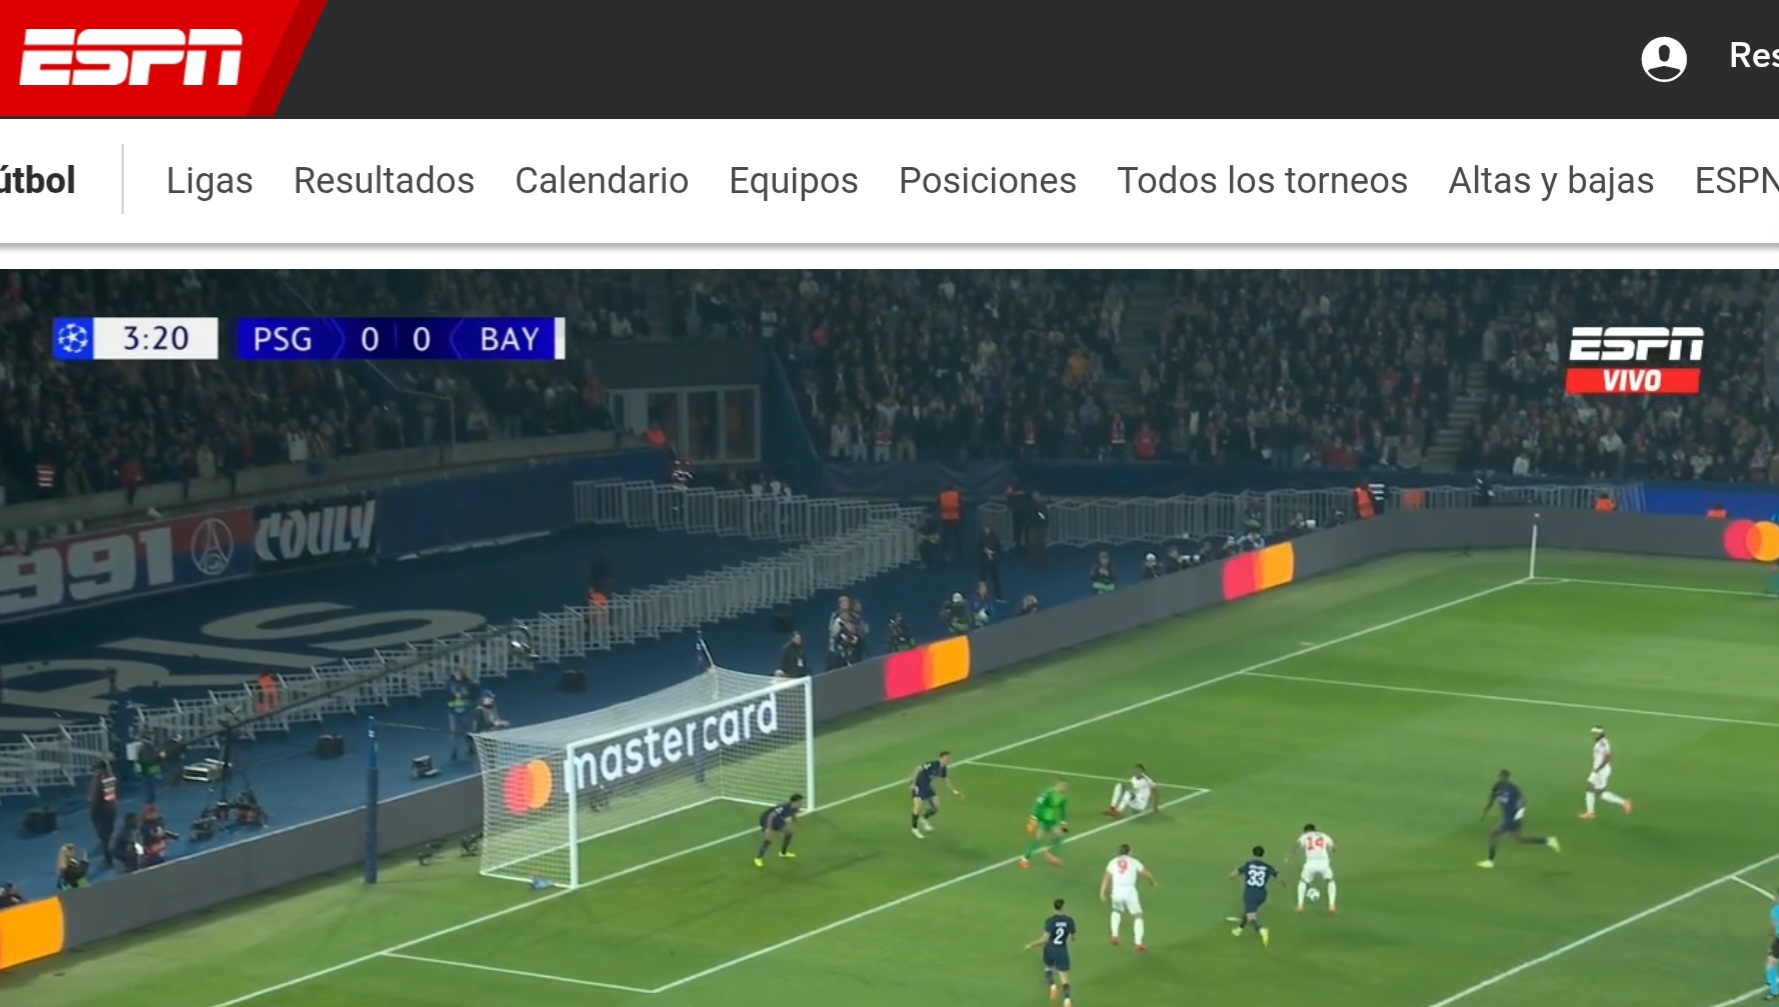1779x1007 pixels.
Task: Go to Resultados section
Action: 384,181
